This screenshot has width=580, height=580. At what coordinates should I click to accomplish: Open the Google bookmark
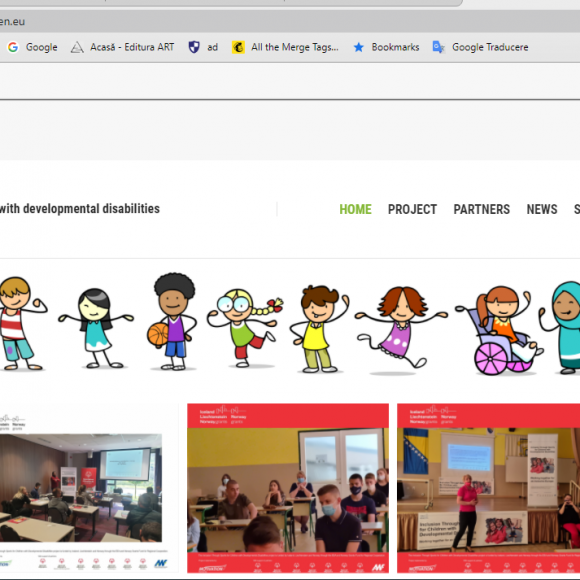pyautogui.click(x=33, y=47)
